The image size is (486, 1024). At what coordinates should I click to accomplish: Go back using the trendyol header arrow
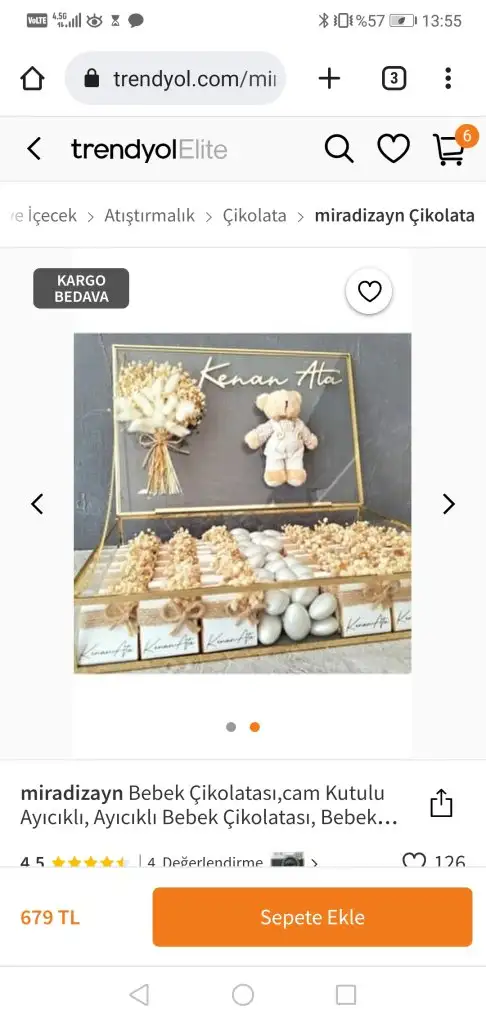click(34, 149)
